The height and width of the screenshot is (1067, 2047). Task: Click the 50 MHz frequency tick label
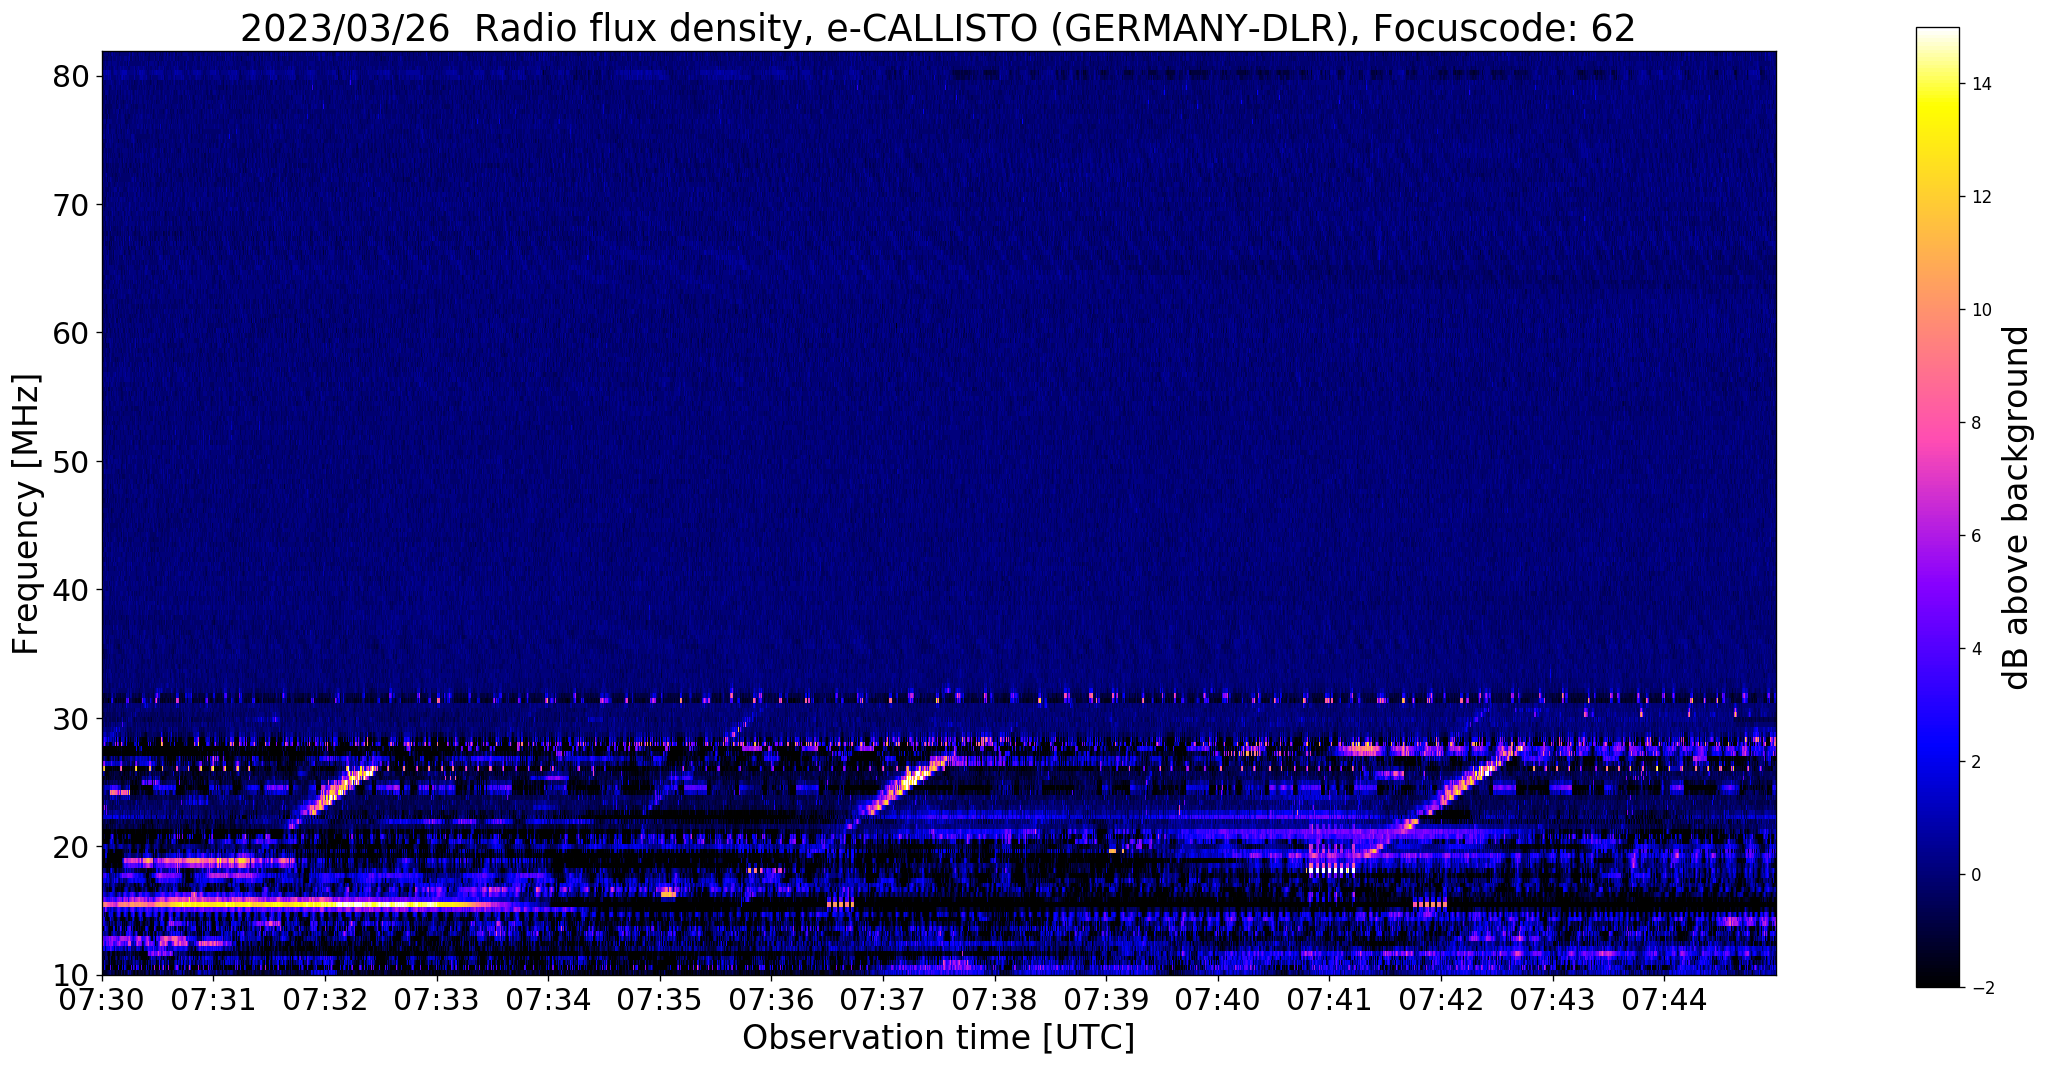click(x=72, y=462)
